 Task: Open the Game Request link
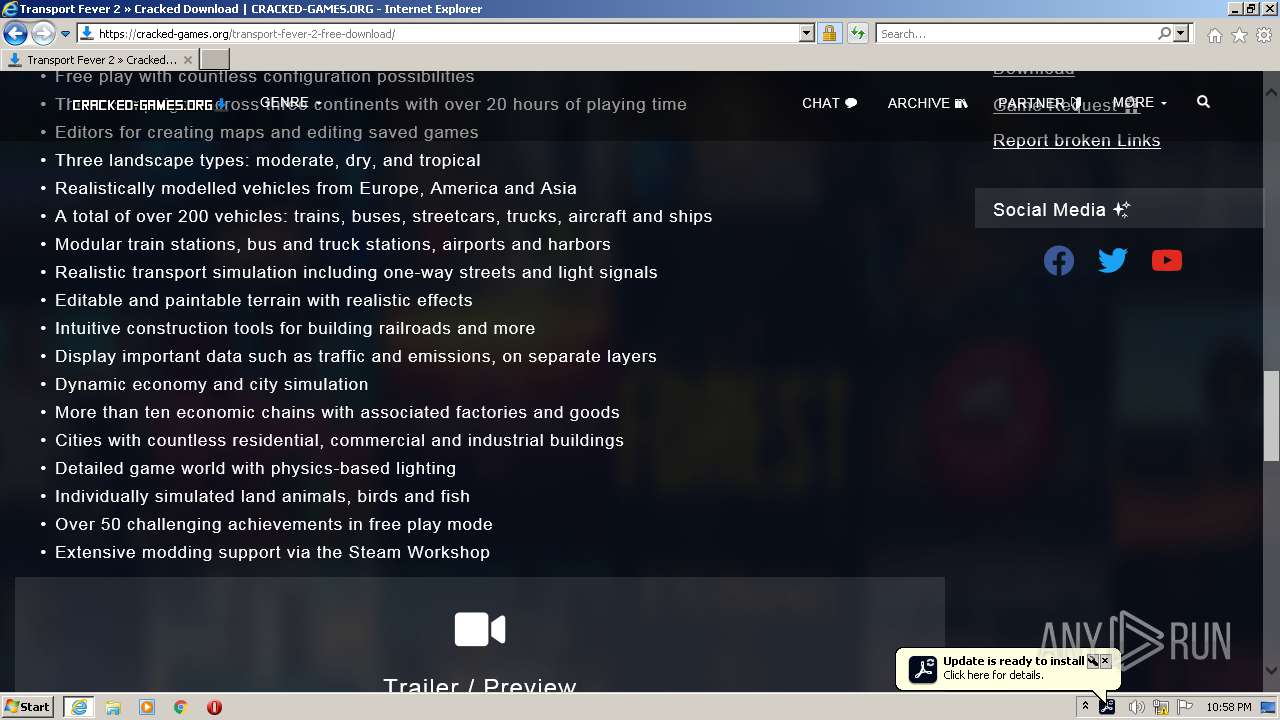point(1065,105)
